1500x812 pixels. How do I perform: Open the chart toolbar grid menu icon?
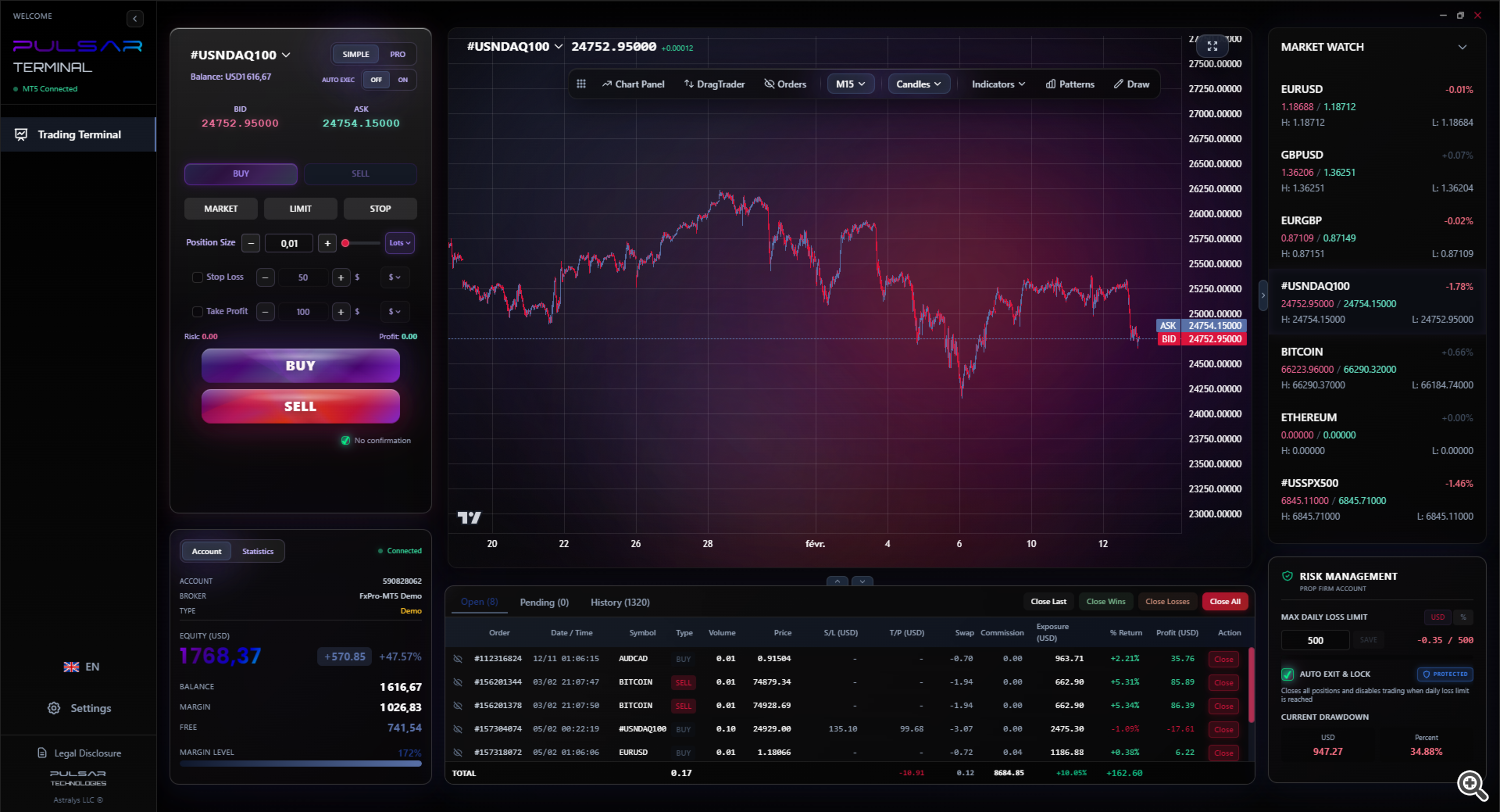tap(580, 84)
